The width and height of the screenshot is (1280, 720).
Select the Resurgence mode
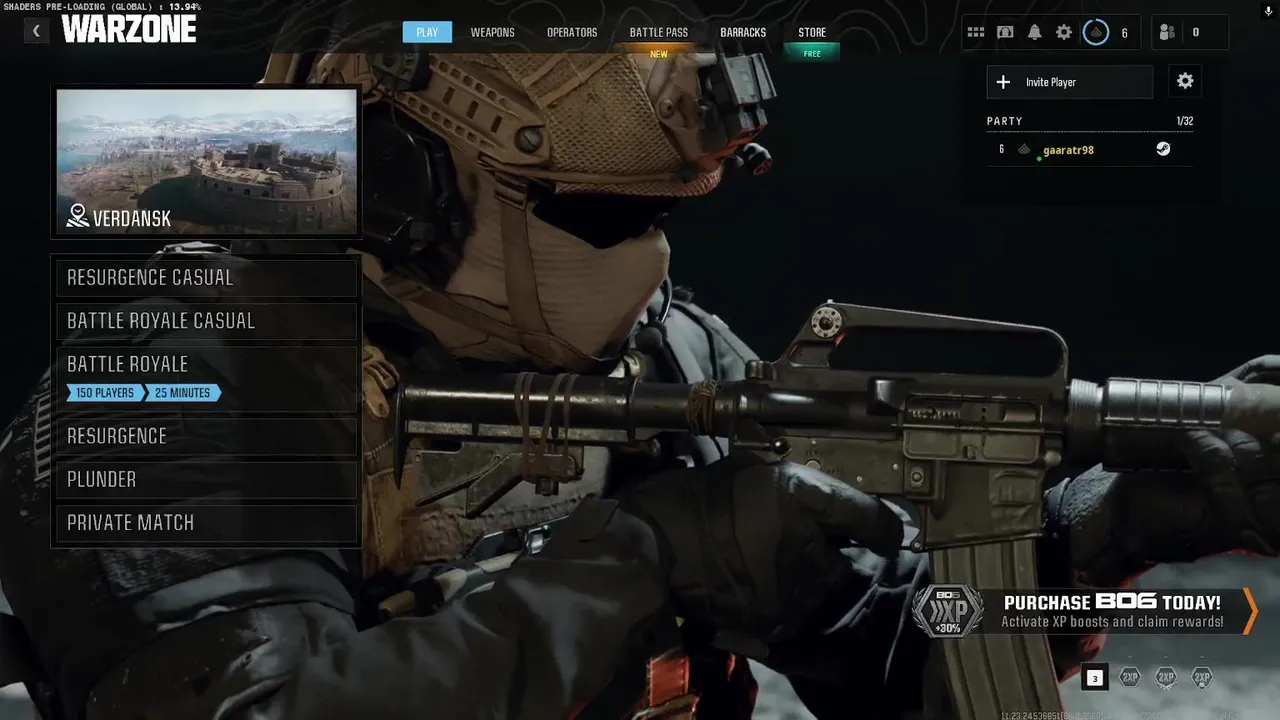[207, 436]
